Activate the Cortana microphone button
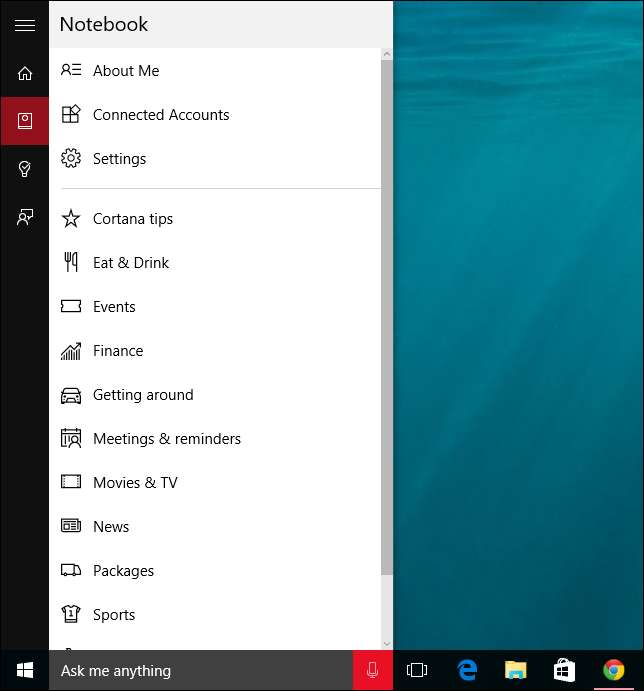The image size is (644, 691). [x=372, y=670]
